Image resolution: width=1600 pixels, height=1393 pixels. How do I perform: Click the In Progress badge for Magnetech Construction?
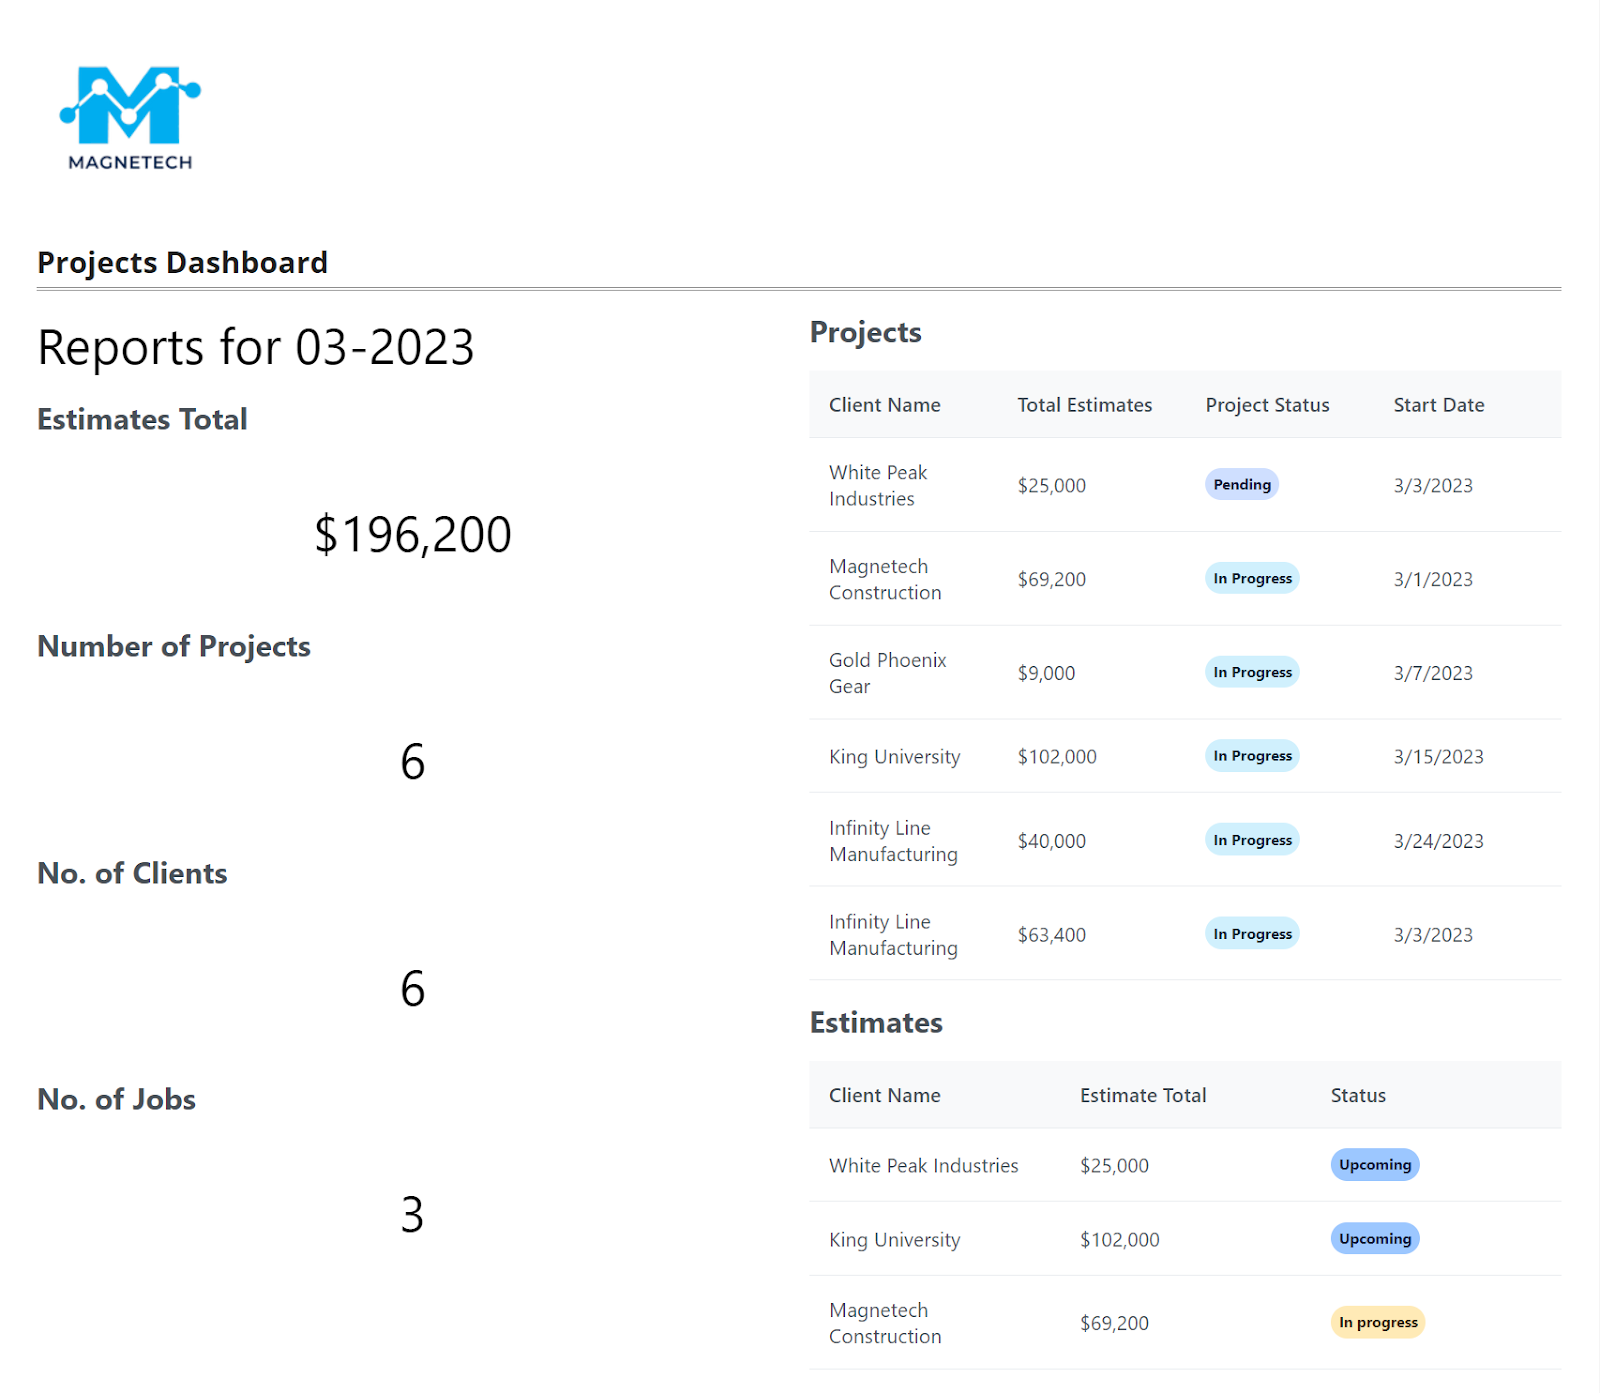[x=1251, y=578]
